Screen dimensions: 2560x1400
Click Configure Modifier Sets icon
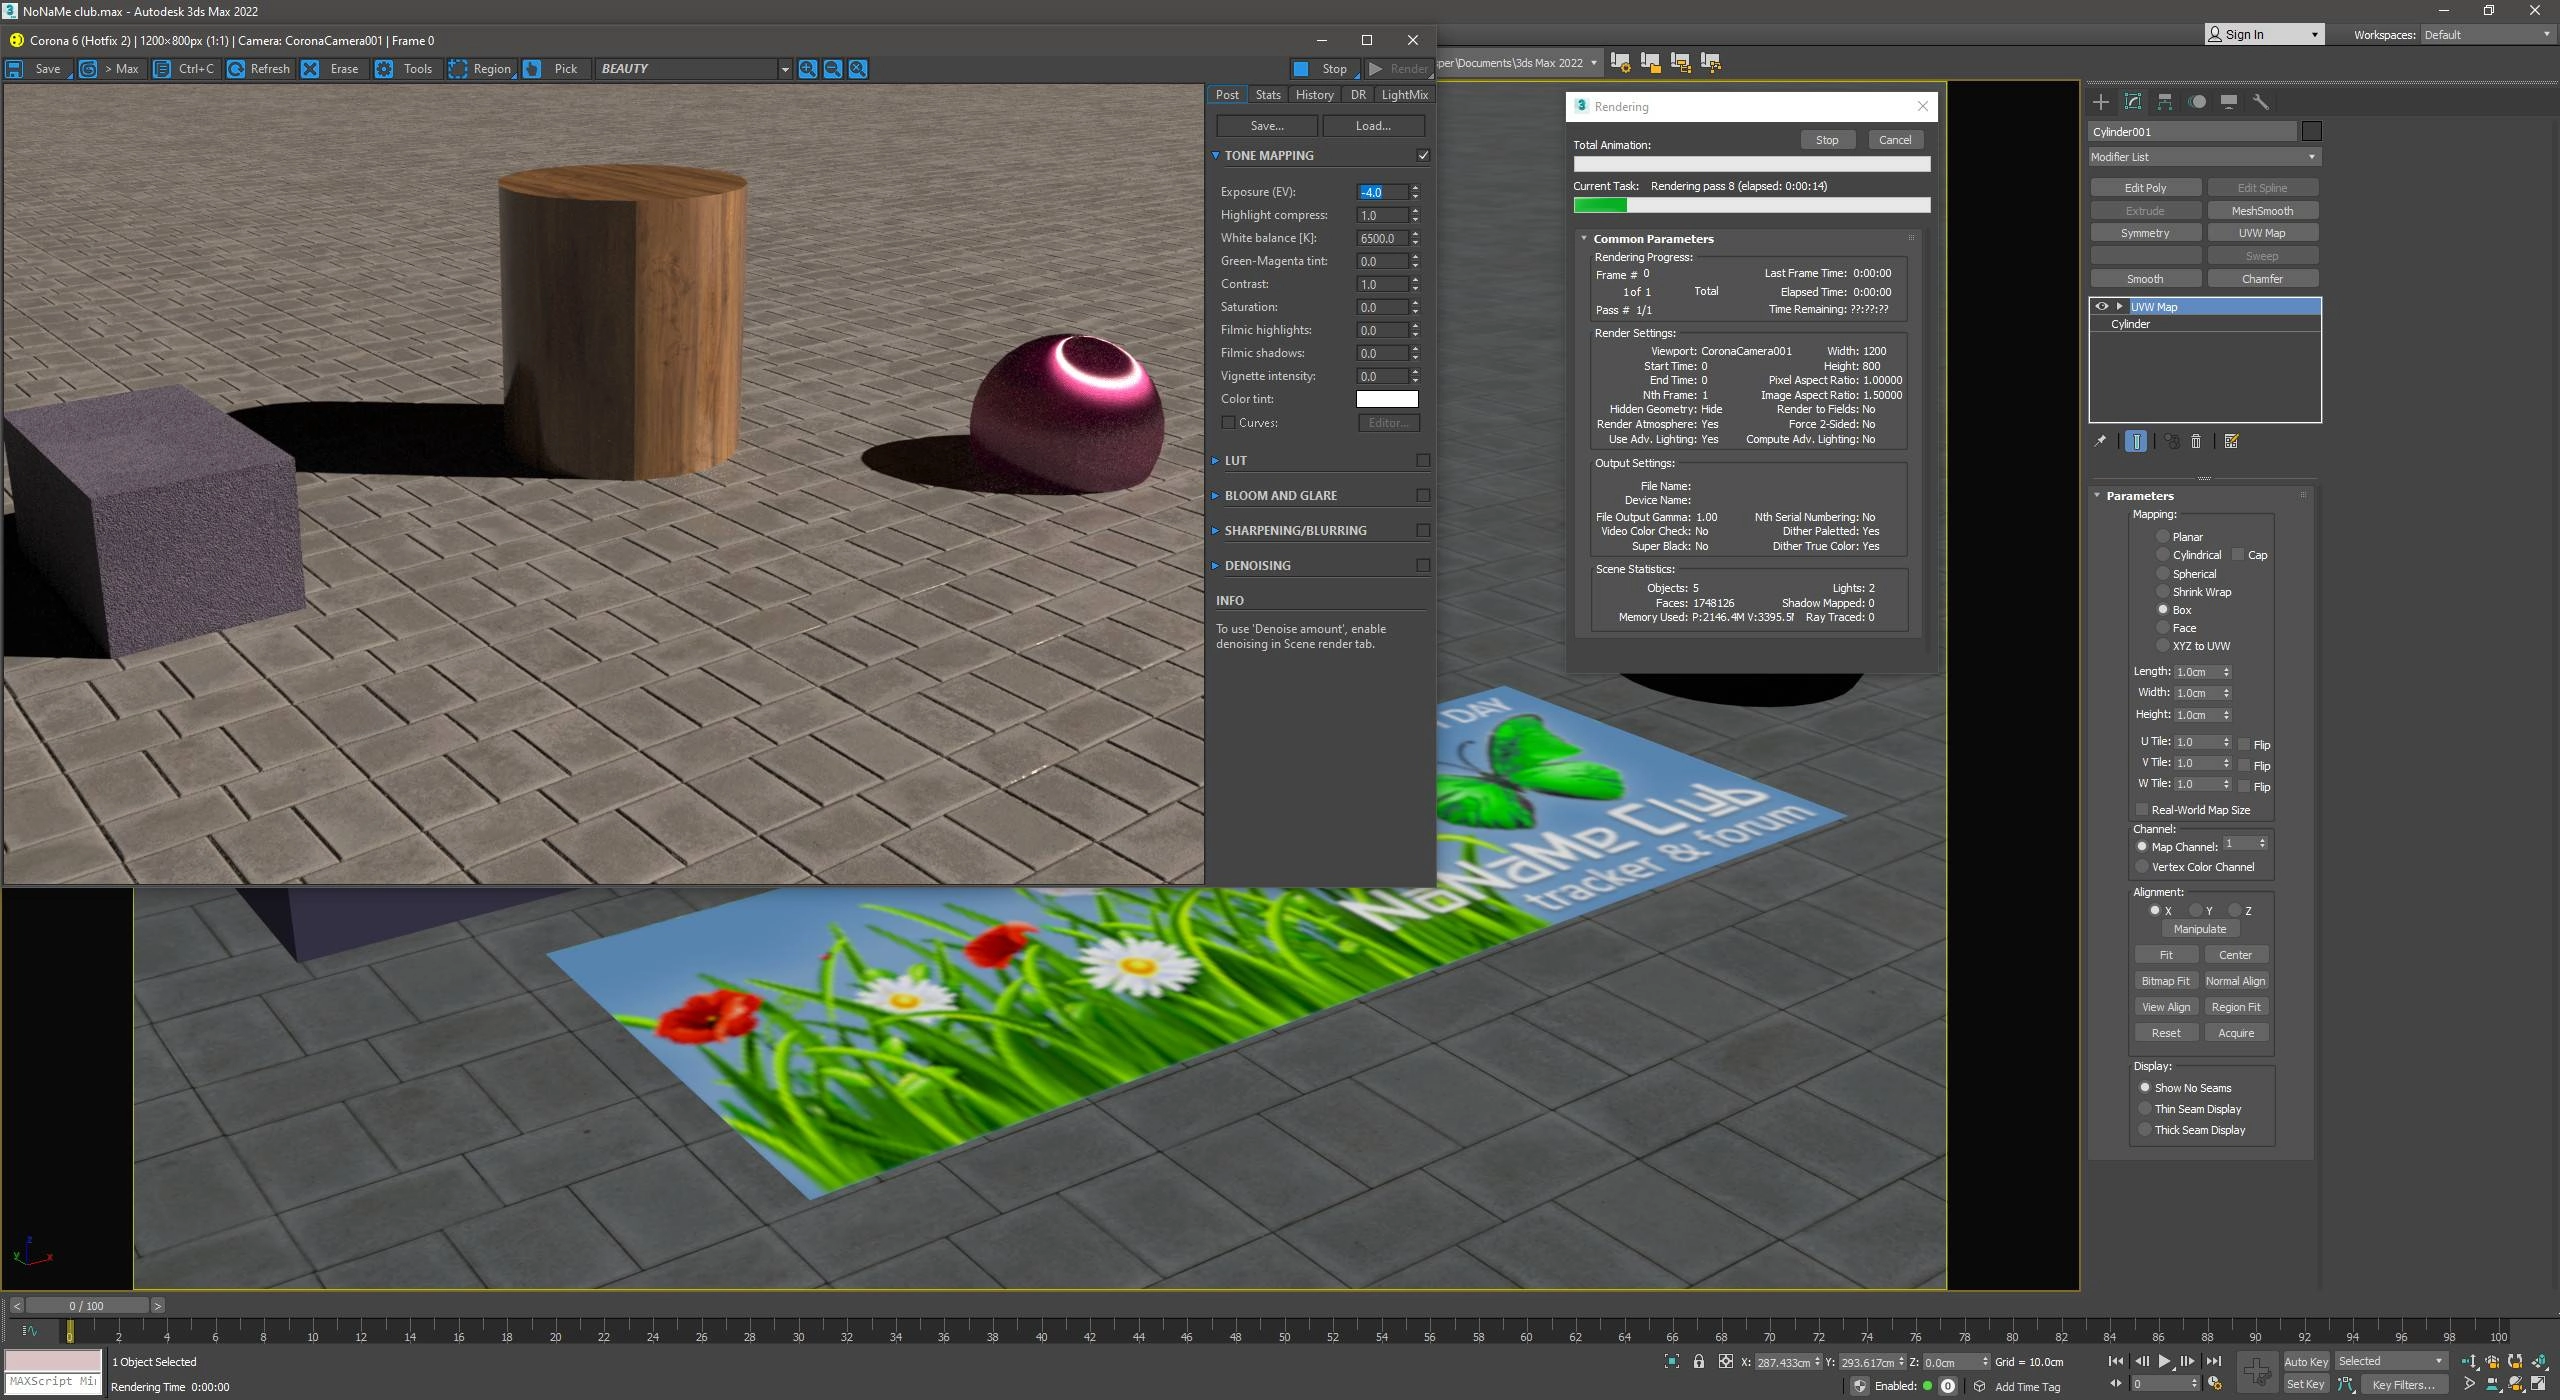click(x=2231, y=441)
